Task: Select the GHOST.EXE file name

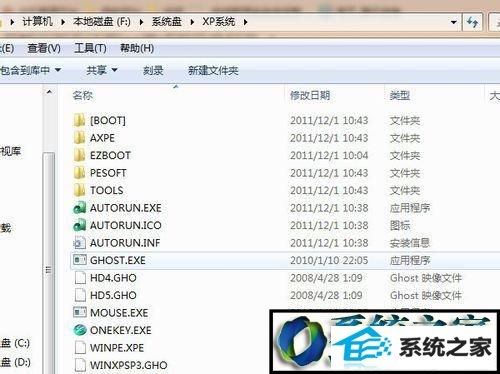Action: tap(118, 260)
